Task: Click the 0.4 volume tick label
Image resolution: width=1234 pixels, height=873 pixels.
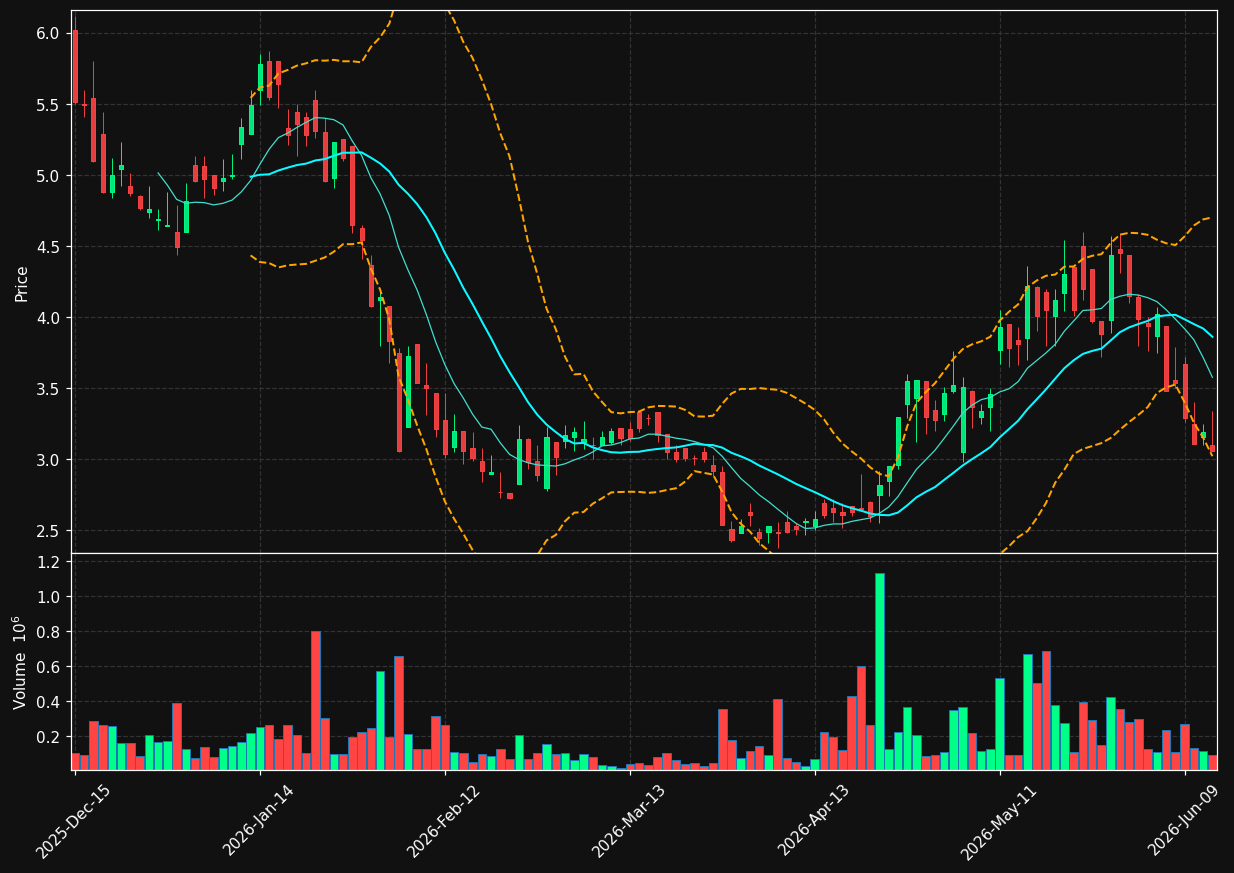Action: click(47, 702)
